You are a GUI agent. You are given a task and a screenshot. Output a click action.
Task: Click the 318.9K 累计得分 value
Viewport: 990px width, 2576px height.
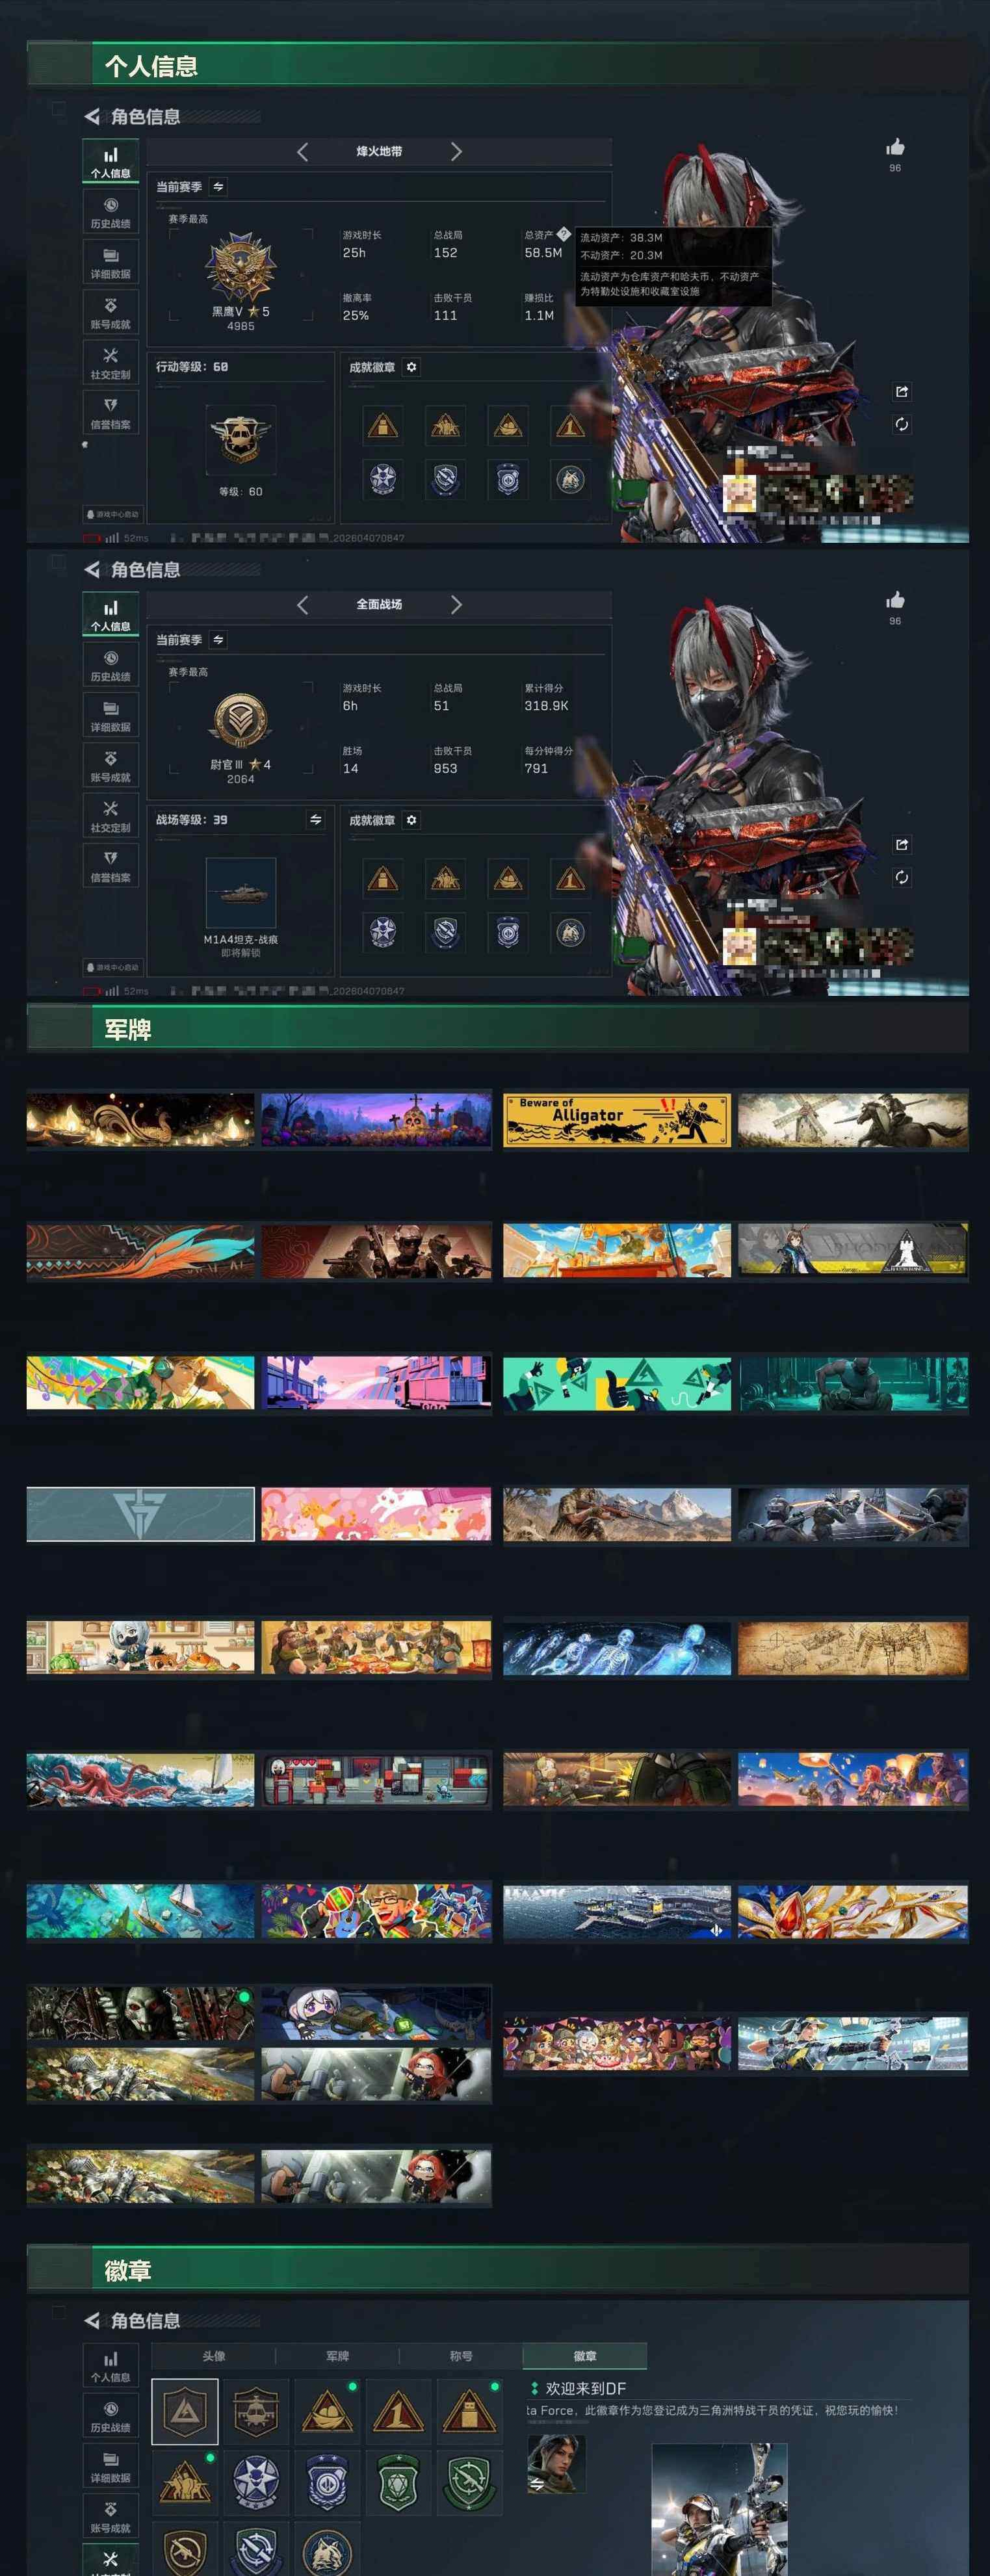click(x=546, y=706)
